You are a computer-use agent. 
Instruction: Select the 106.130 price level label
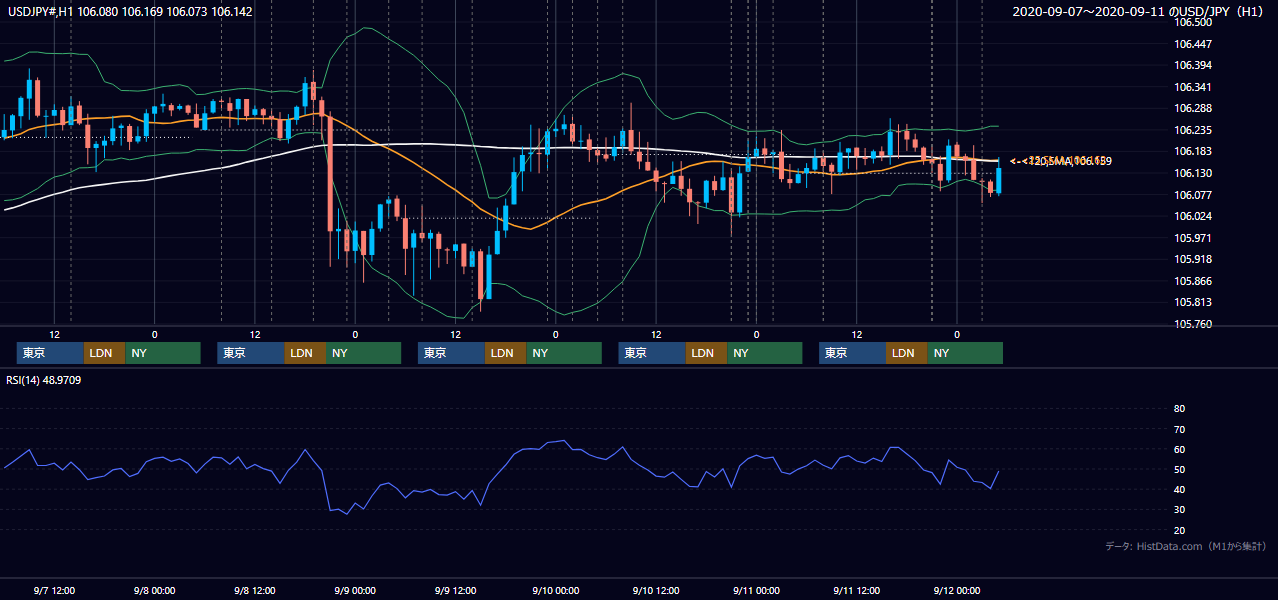(1194, 173)
